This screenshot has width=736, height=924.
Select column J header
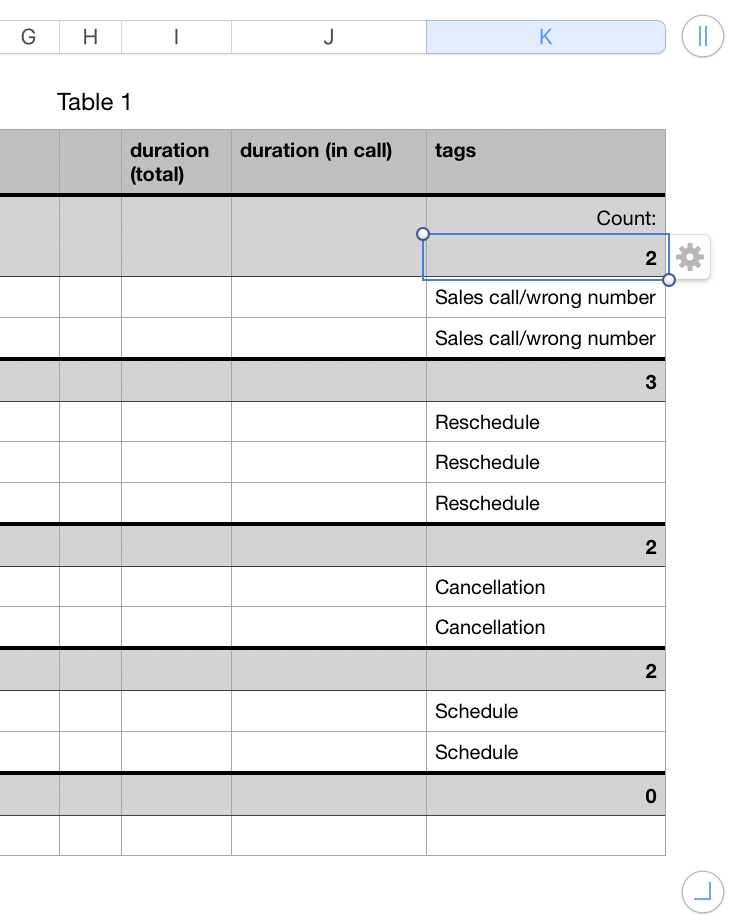click(328, 37)
